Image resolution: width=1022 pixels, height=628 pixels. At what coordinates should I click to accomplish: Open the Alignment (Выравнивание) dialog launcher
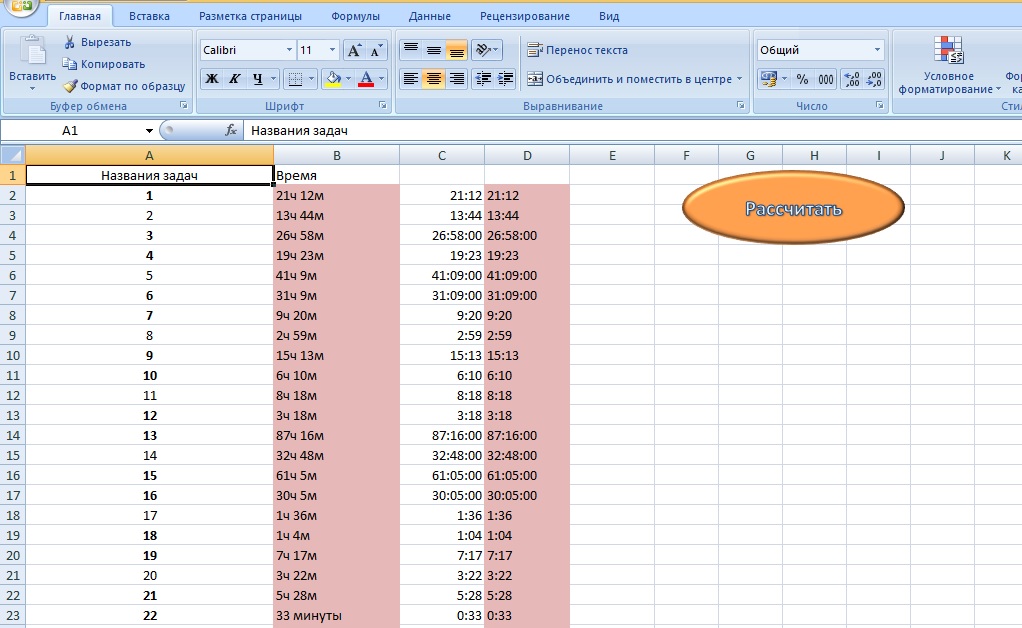740,105
